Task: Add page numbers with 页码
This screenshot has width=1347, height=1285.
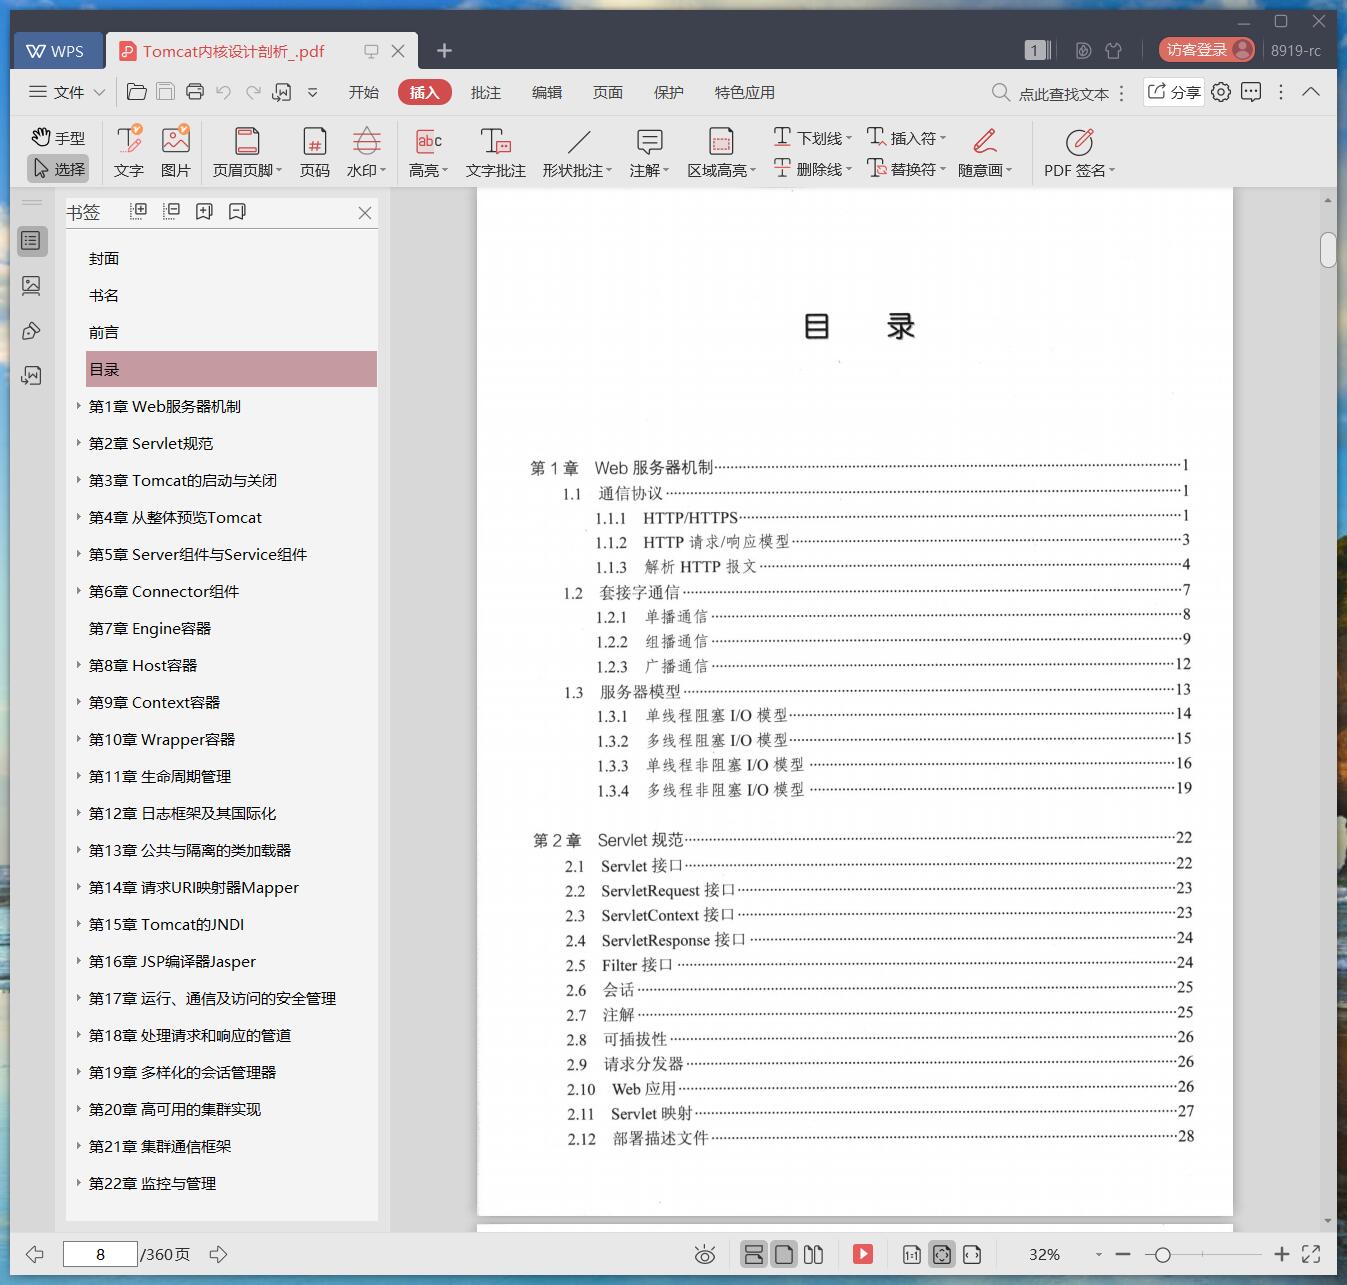Action: tap(315, 152)
